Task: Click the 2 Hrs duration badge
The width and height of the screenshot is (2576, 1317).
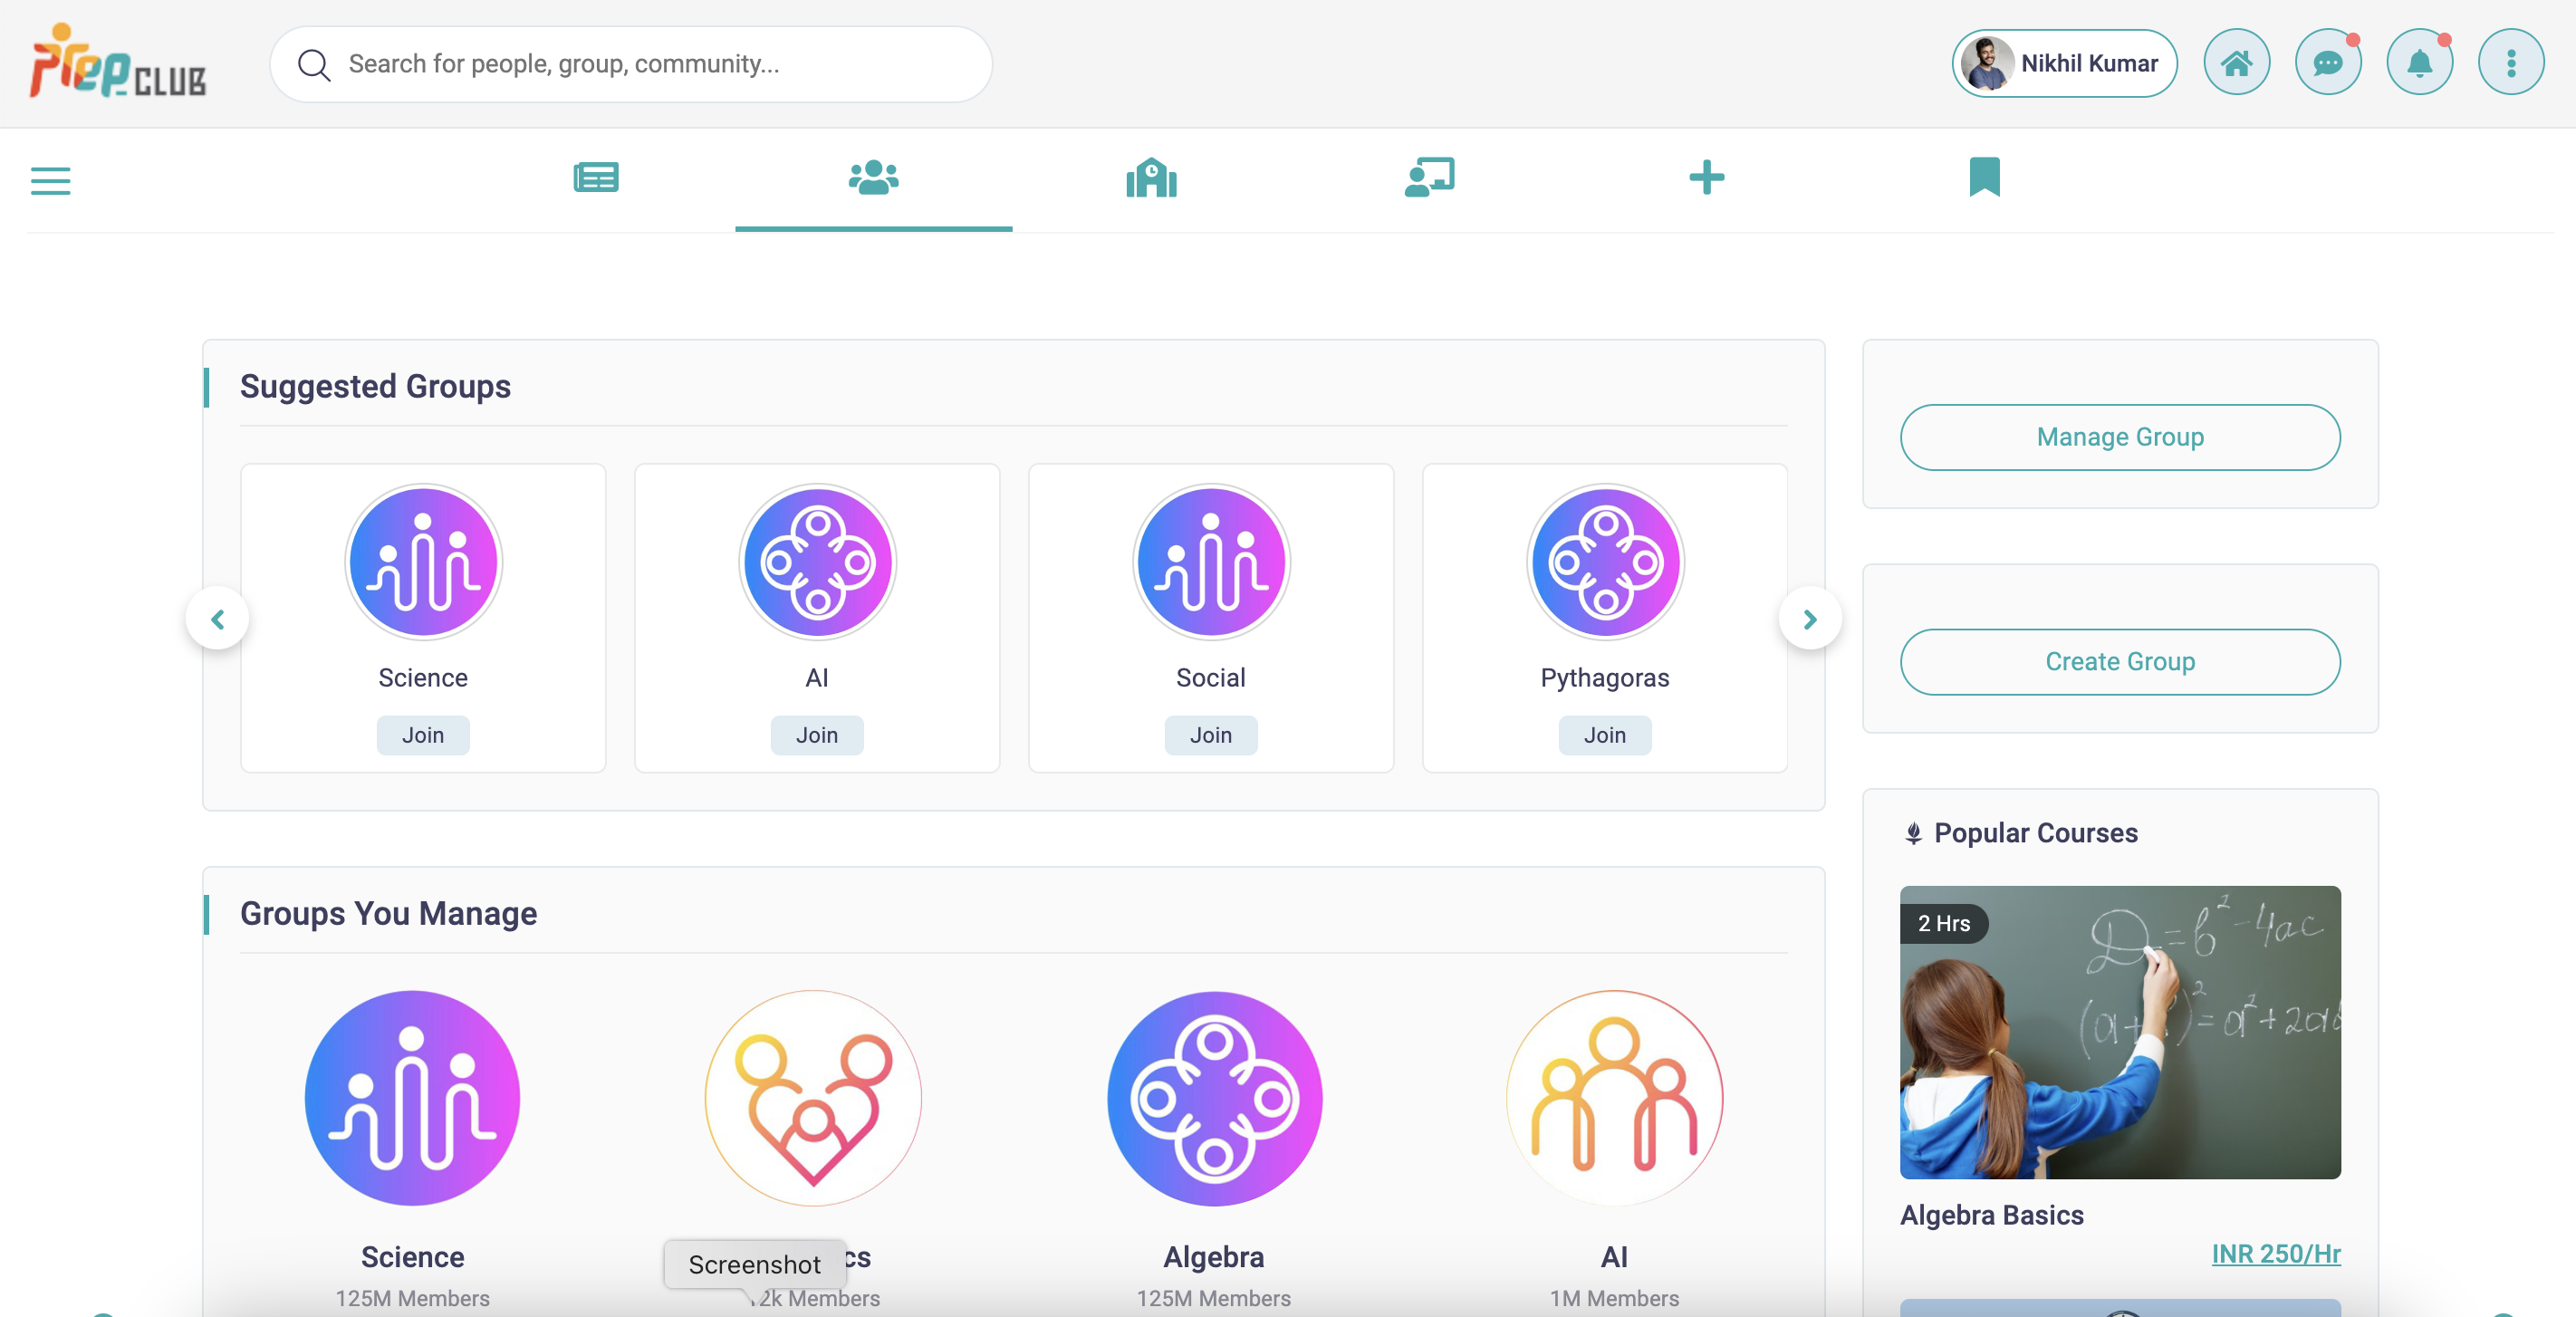Action: pyautogui.click(x=1944, y=923)
